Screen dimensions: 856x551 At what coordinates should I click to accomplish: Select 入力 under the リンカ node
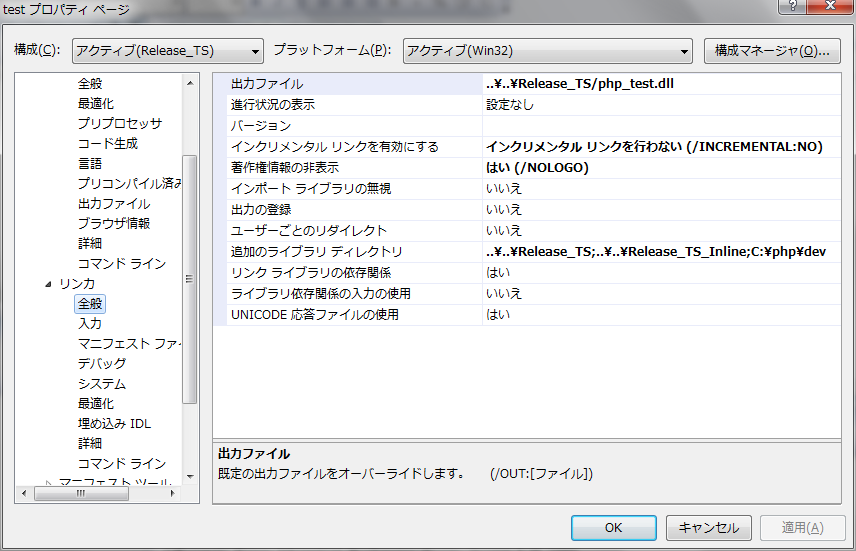pos(90,324)
